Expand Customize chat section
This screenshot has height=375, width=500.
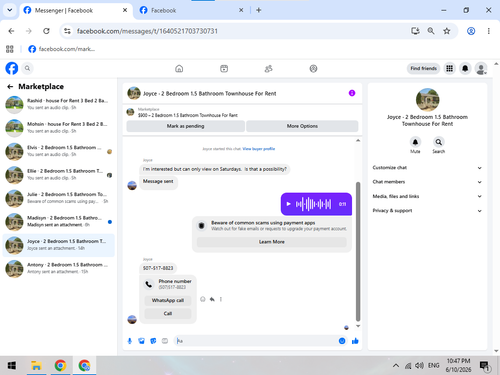click(427, 168)
